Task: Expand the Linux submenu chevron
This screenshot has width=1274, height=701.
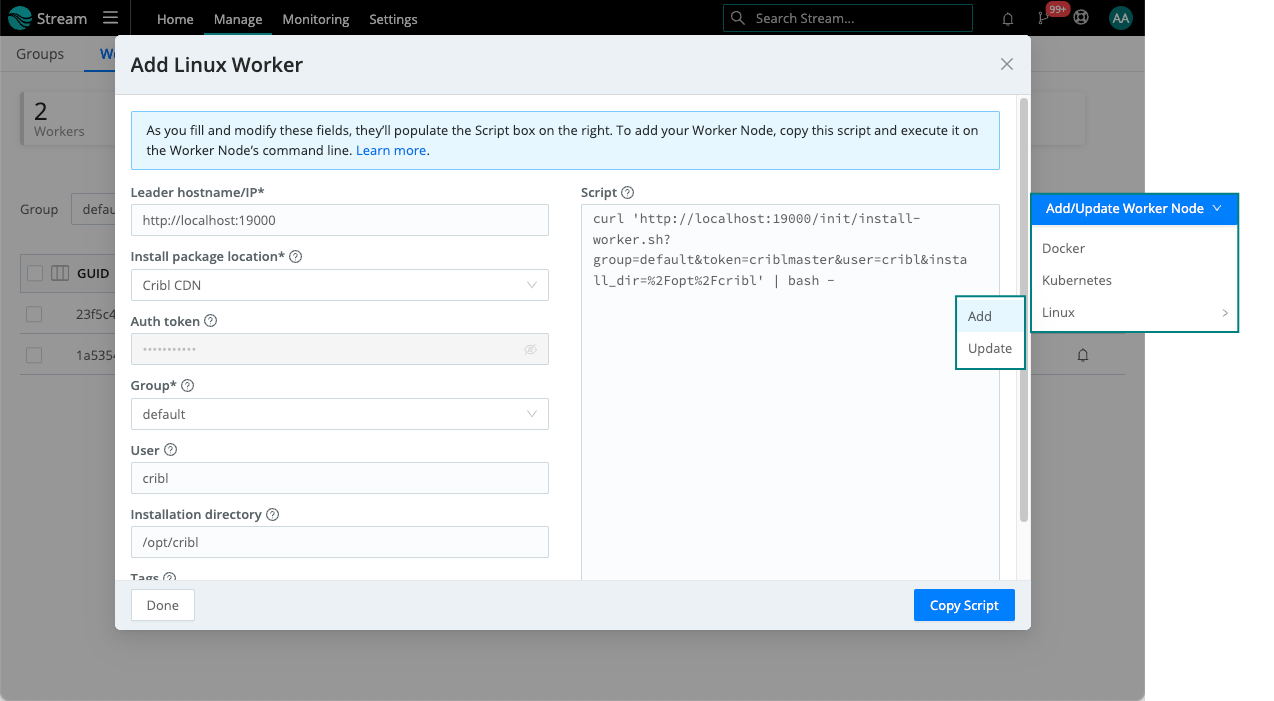Action: (1225, 312)
